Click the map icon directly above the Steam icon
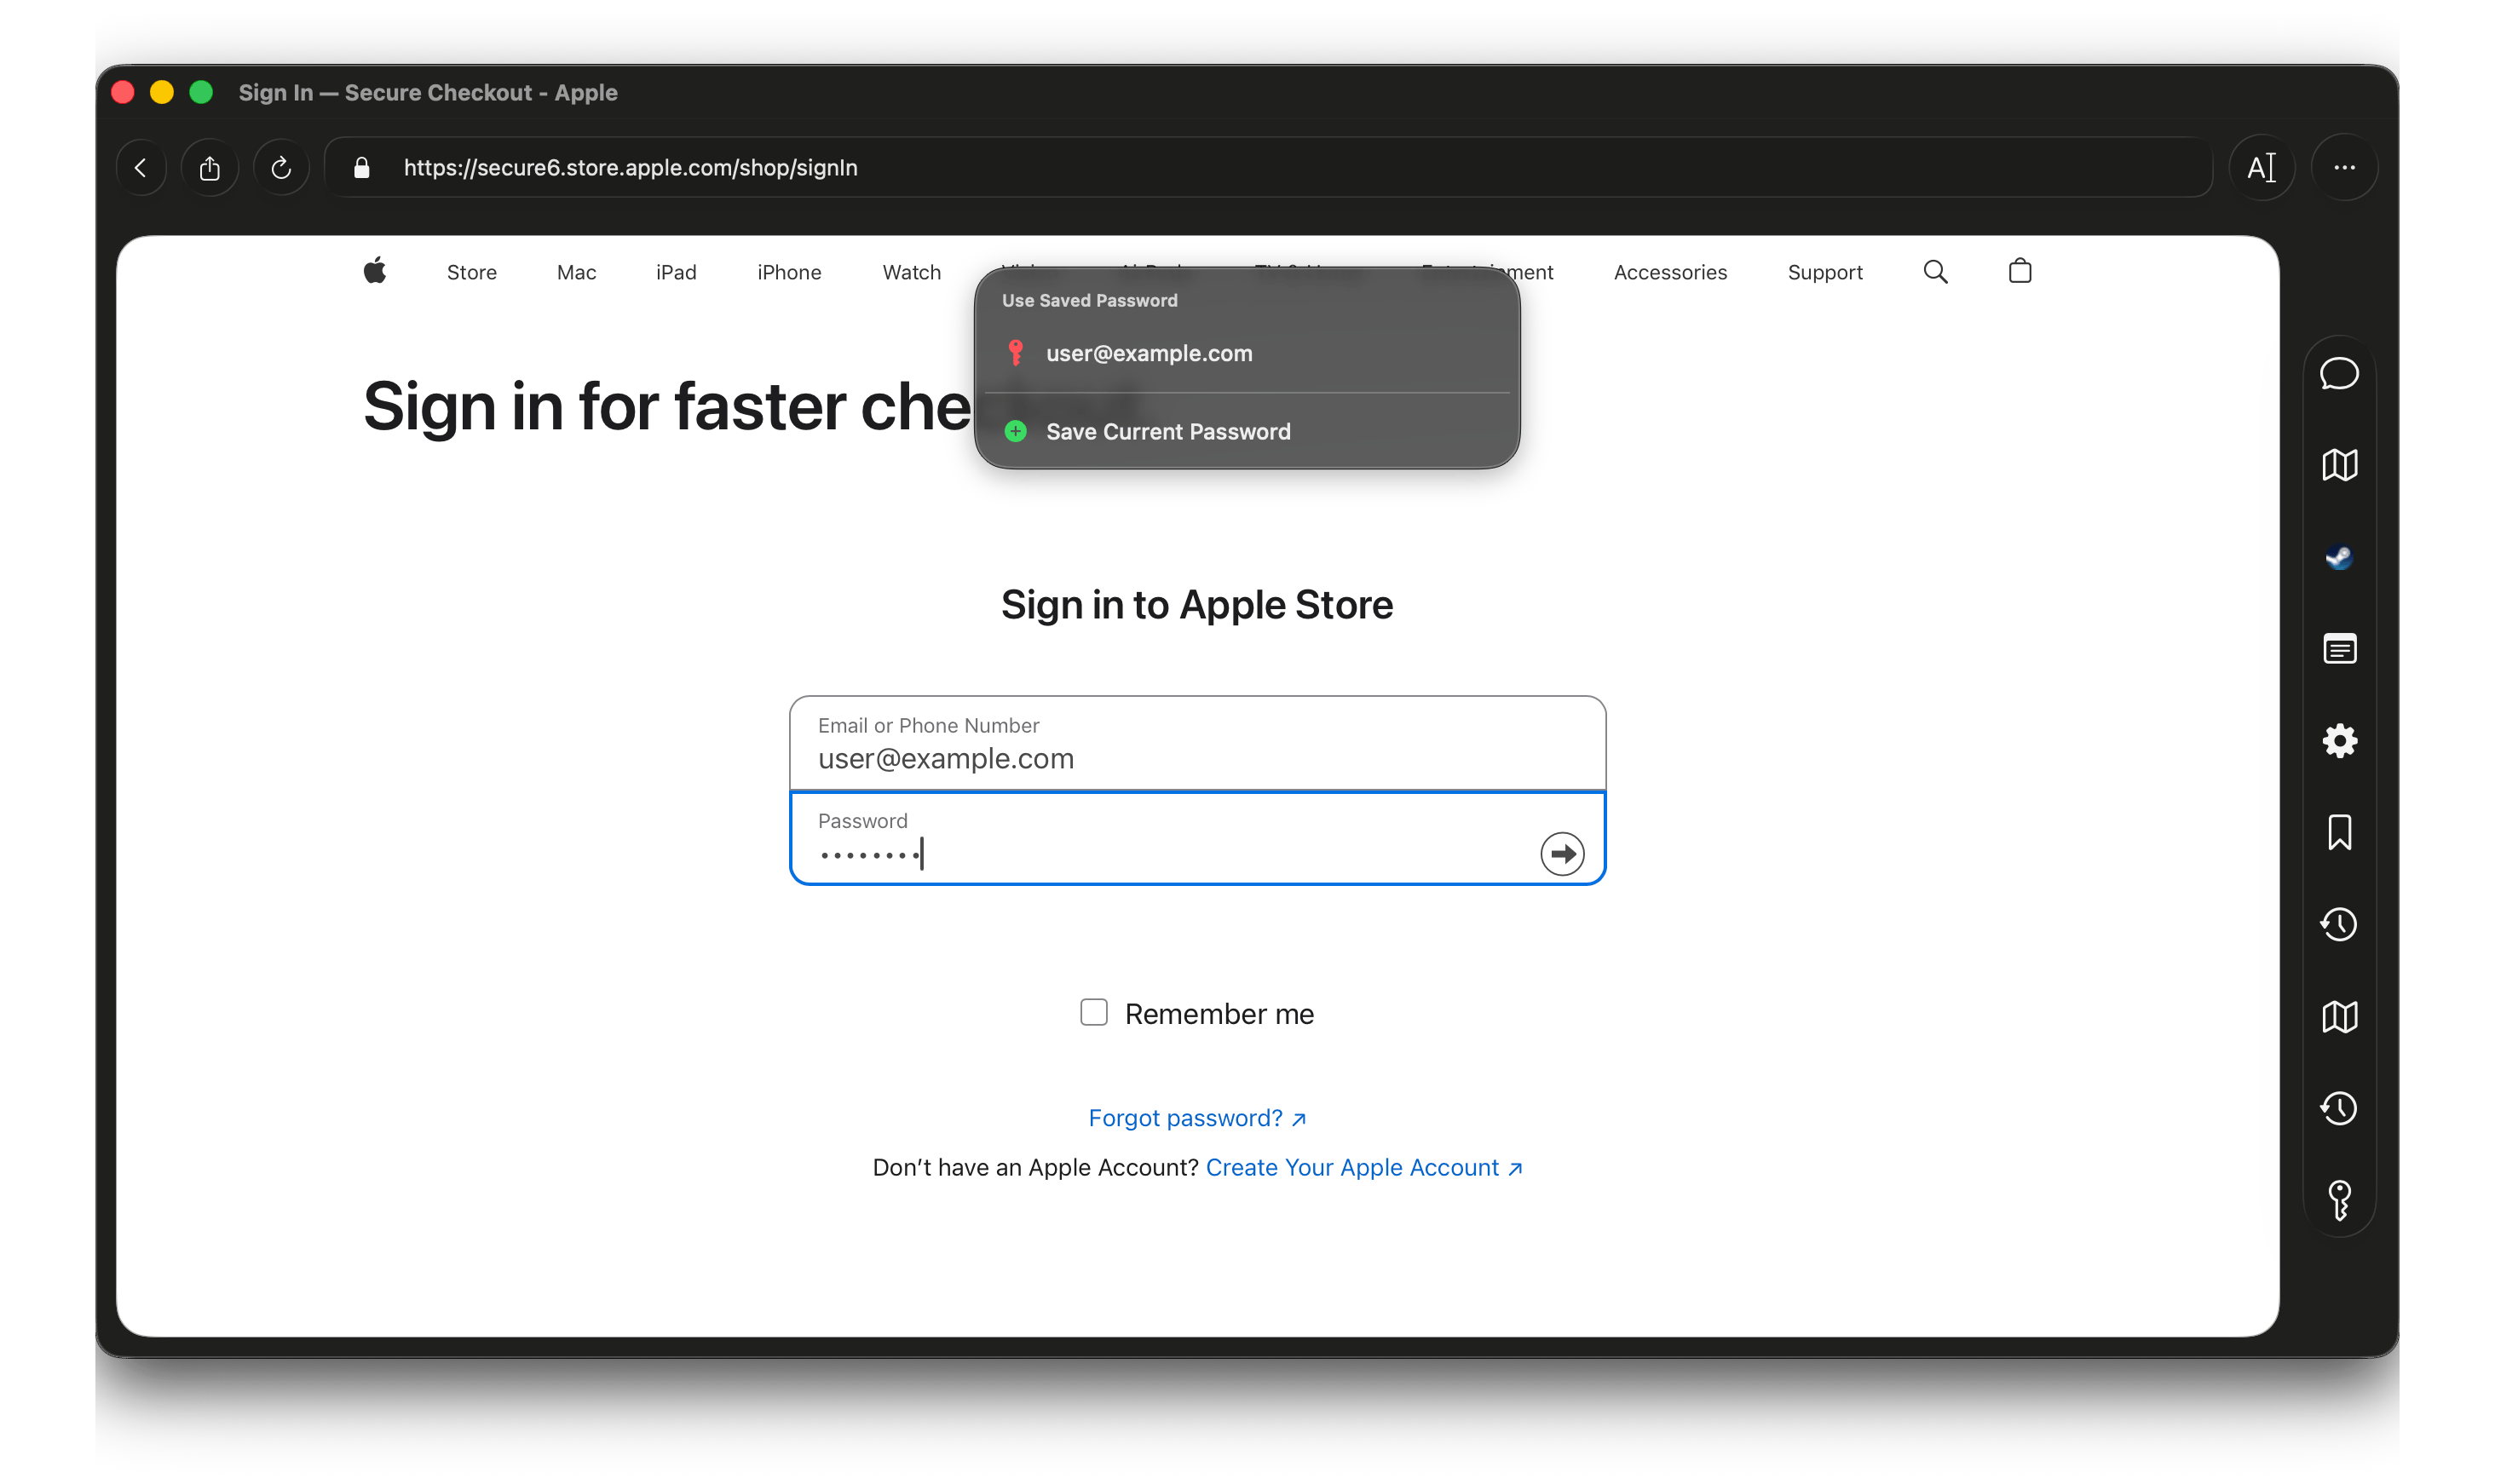This screenshot has height=1484, width=2495. [2338, 465]
